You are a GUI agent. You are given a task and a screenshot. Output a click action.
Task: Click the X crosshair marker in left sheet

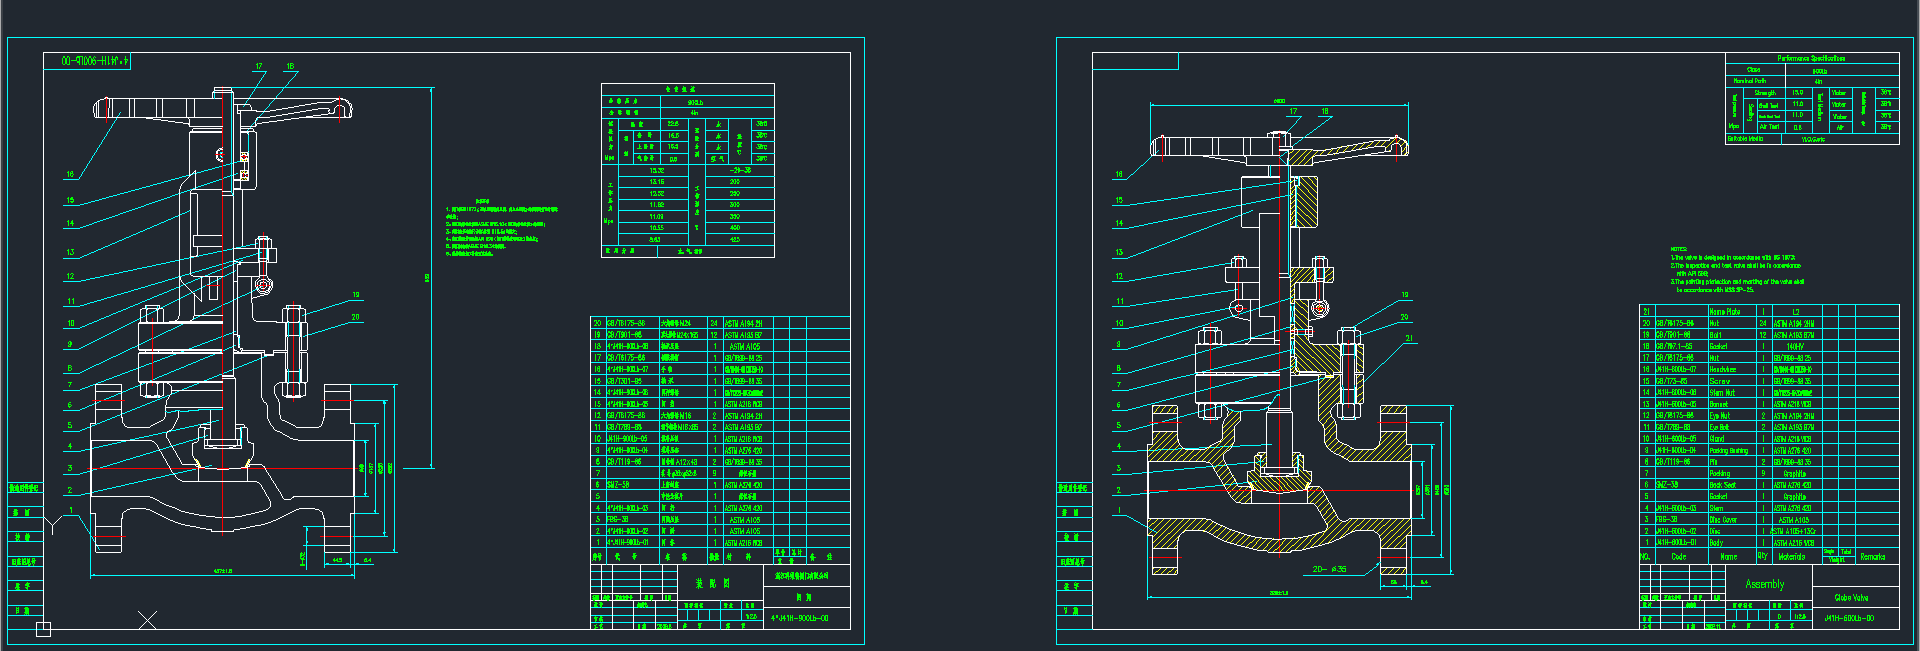tap(147, 620)
